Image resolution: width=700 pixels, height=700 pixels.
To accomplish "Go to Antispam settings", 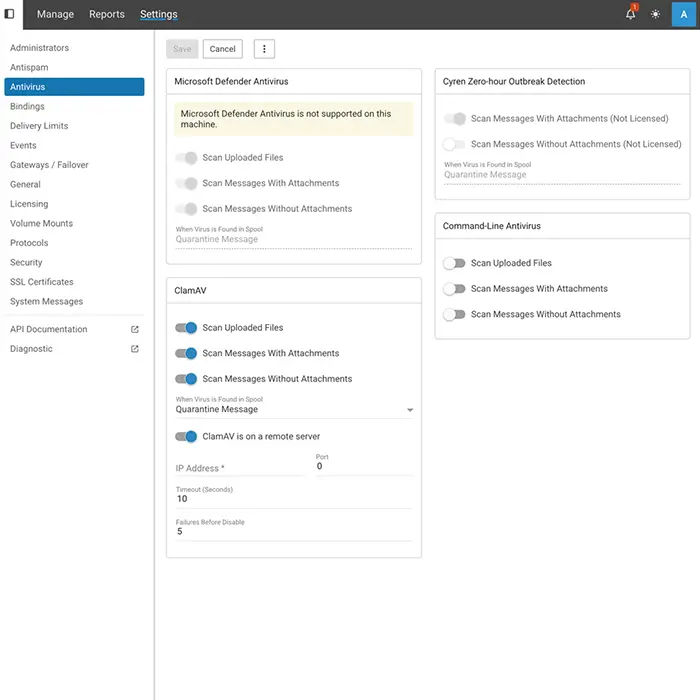I will 74,67.
